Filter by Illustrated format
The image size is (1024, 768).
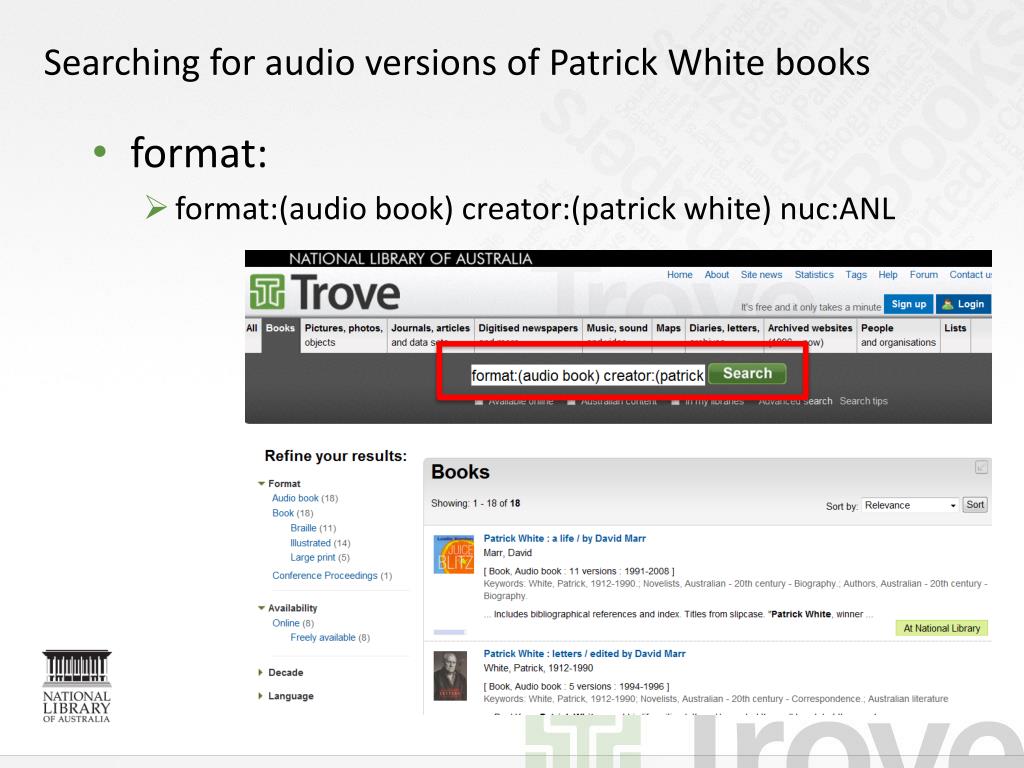310,543
